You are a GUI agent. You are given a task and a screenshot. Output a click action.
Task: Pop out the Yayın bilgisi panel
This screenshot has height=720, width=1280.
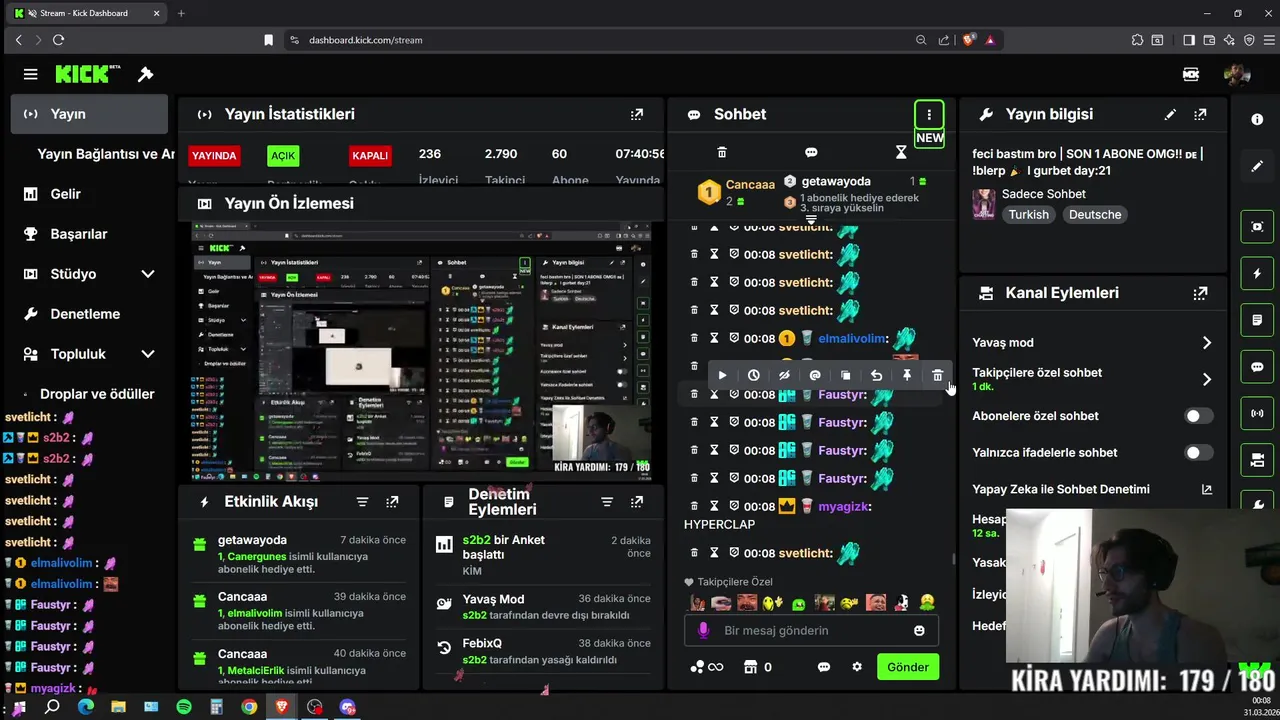tap(1200, 114)
